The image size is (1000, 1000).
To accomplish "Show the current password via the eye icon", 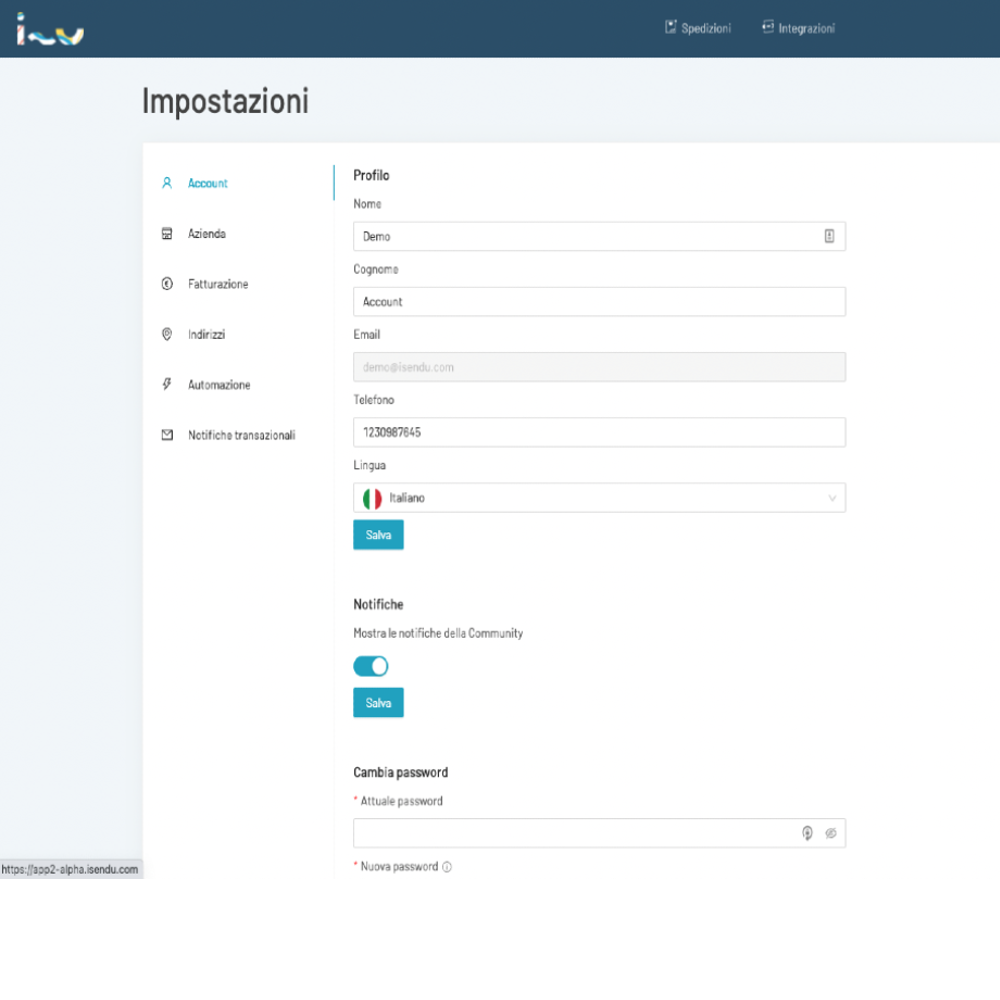I will (830, 833).
